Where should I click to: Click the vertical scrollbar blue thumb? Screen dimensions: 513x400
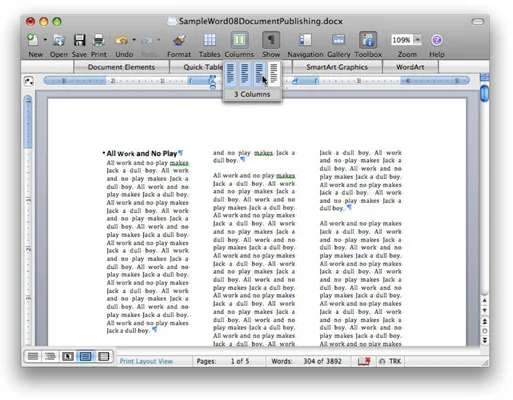point(484,93)
